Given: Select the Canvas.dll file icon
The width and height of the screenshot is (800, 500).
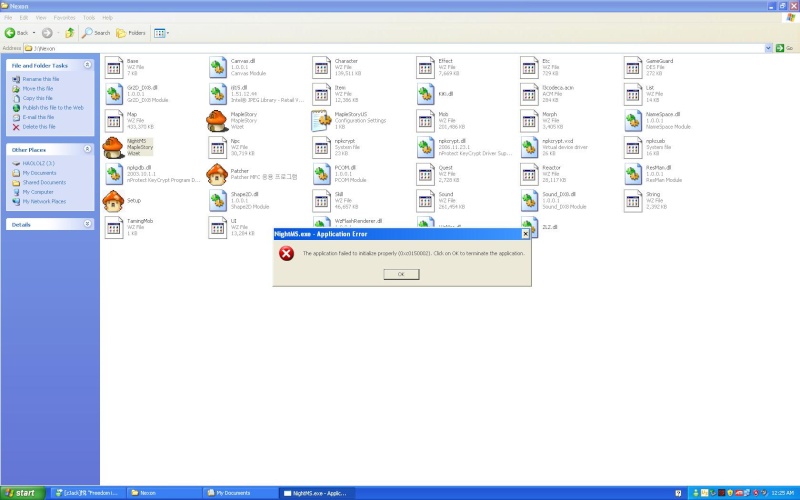Looking at the screenshot, I should (217, 67).
